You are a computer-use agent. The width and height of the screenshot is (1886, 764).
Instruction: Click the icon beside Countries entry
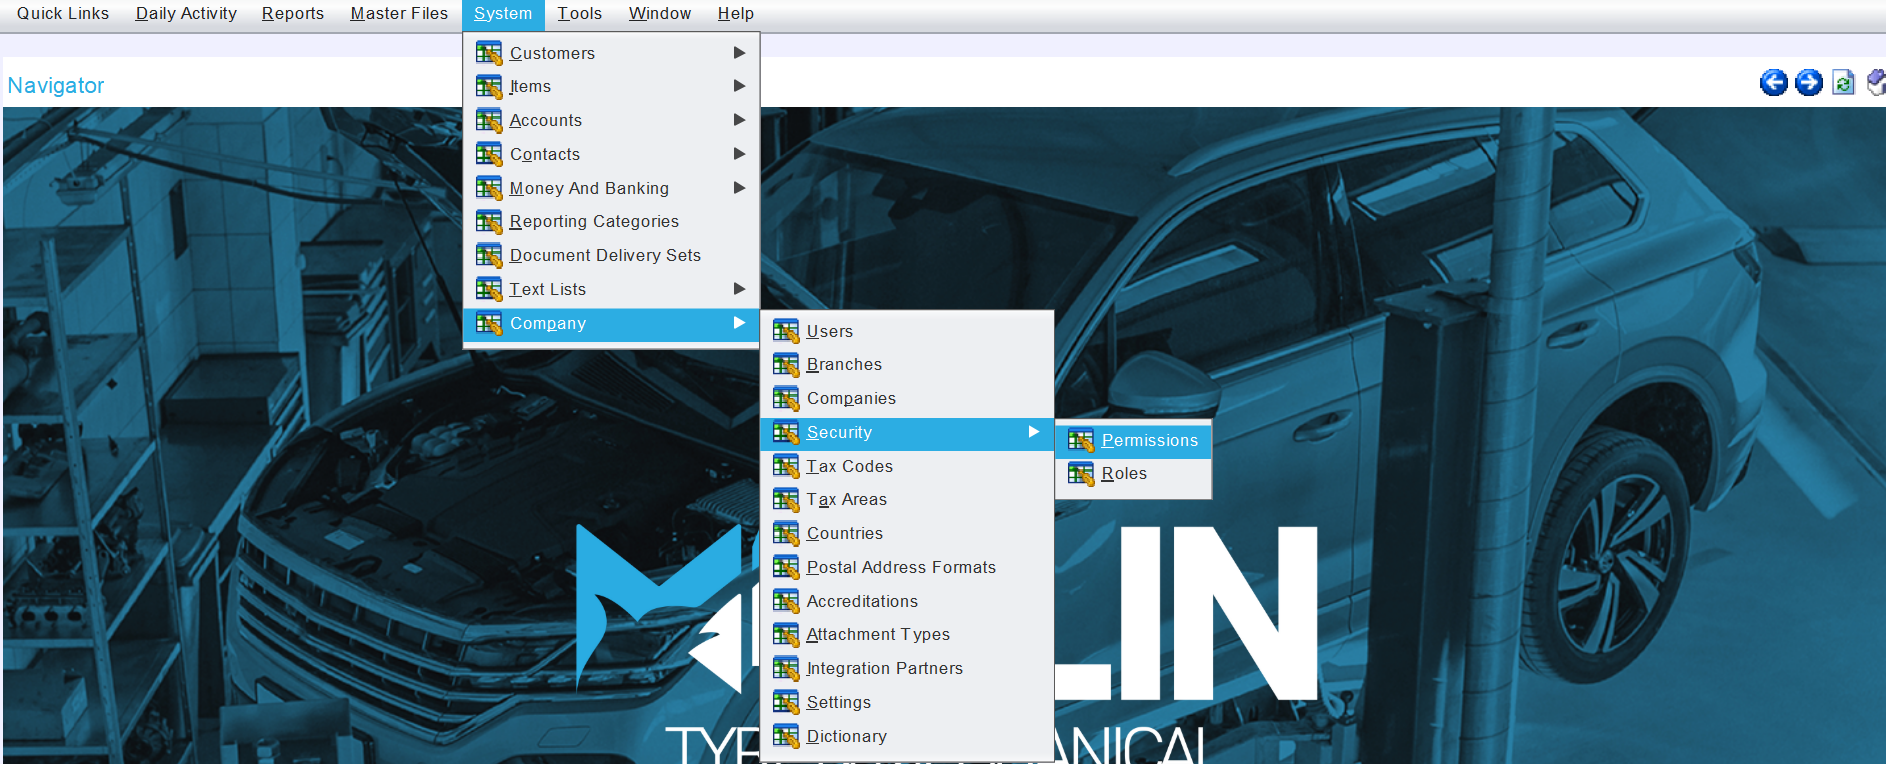786,534
